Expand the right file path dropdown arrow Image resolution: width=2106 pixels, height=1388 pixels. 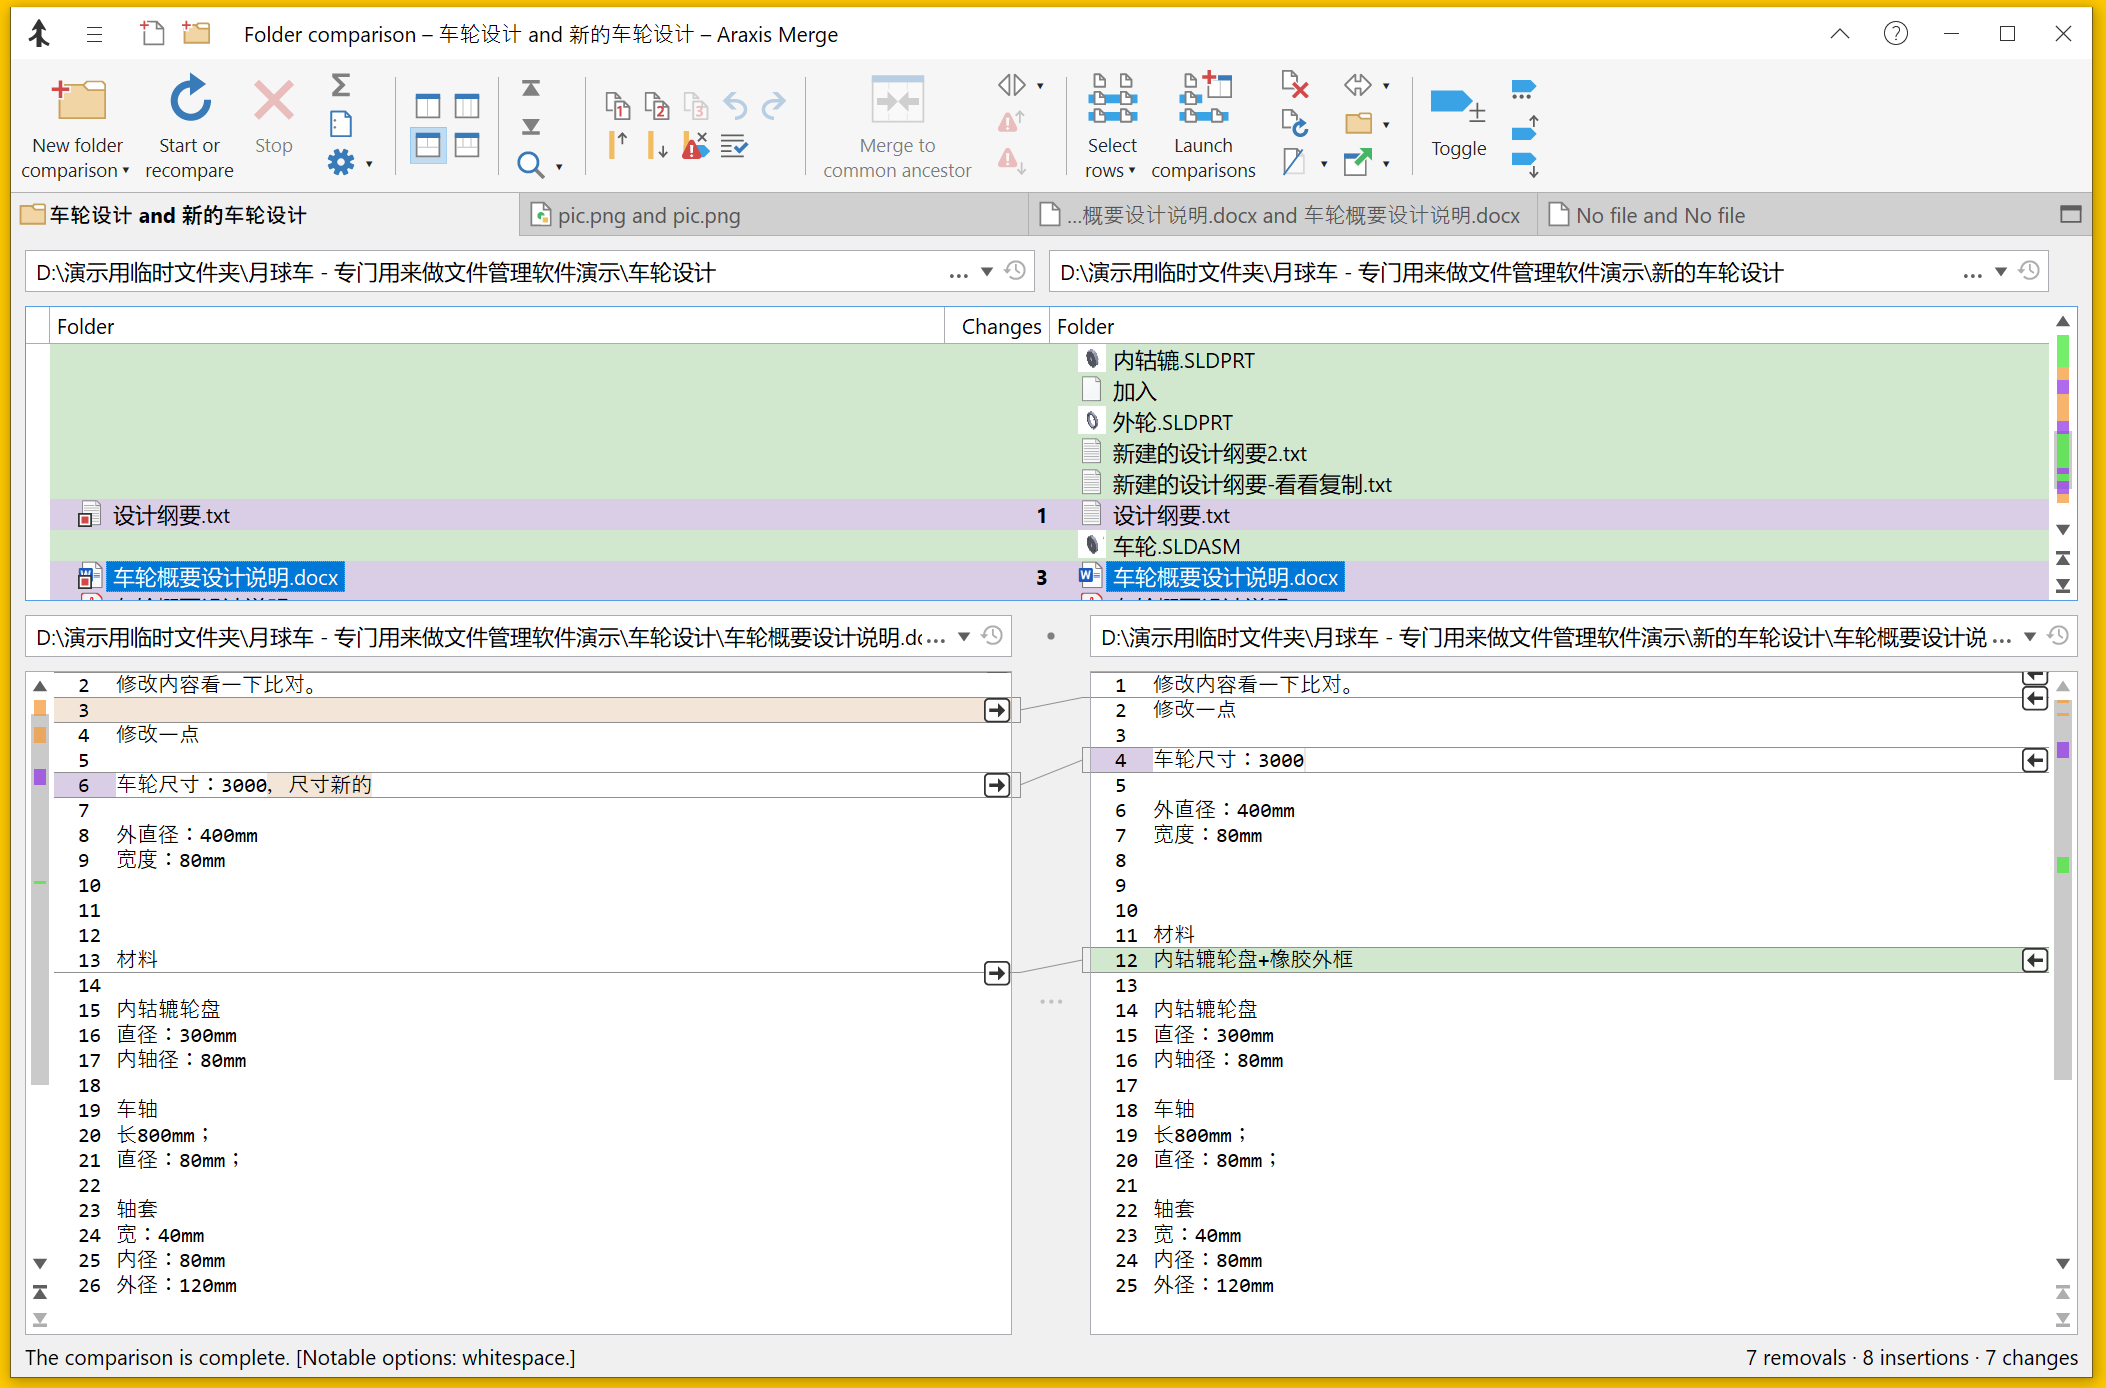2029,637
